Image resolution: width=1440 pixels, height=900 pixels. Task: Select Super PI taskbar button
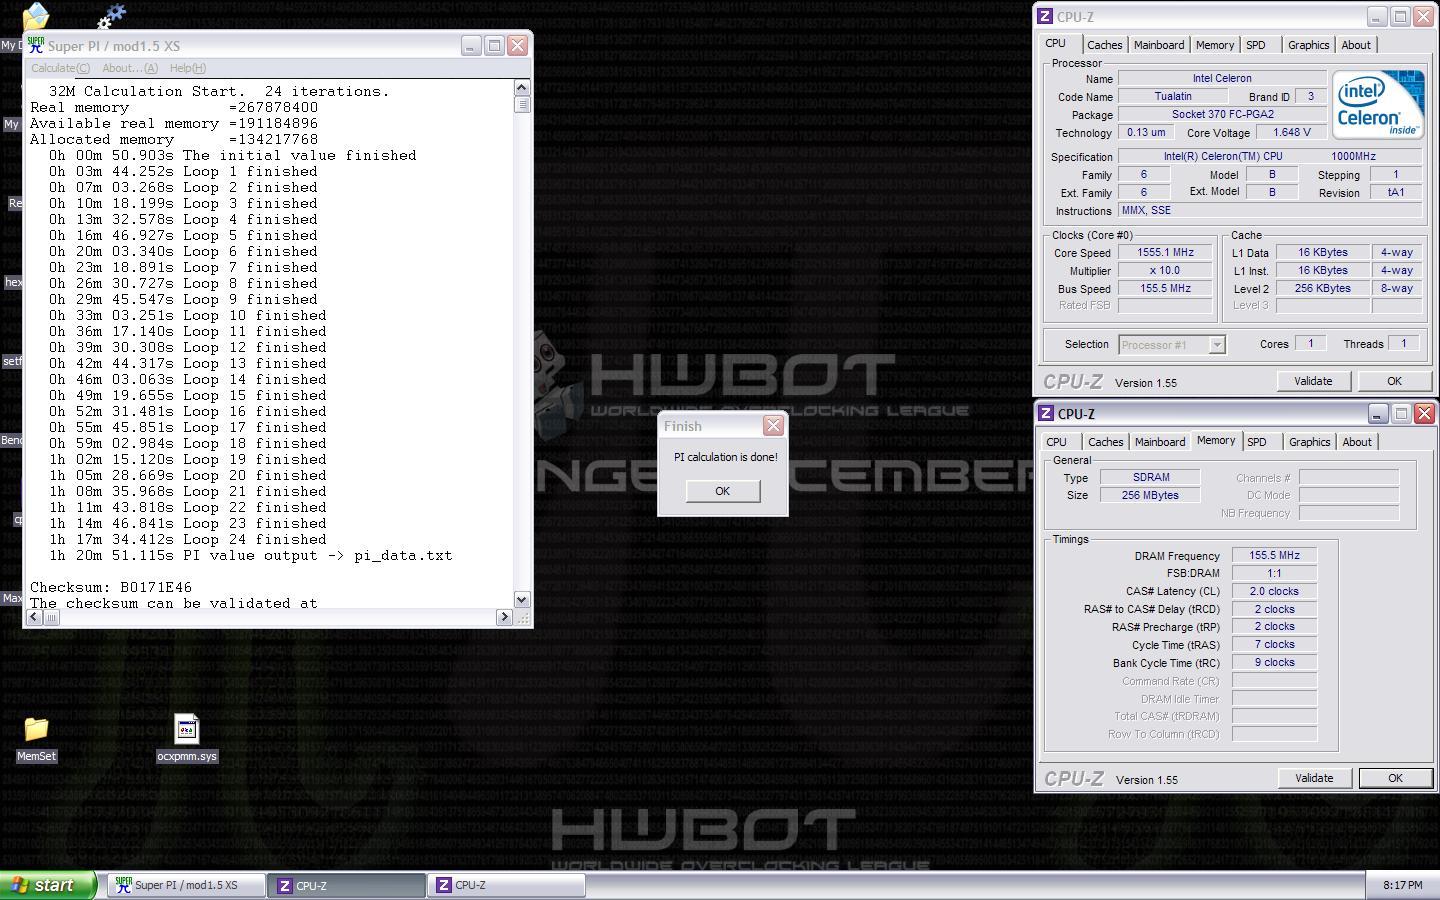point(186,885)
